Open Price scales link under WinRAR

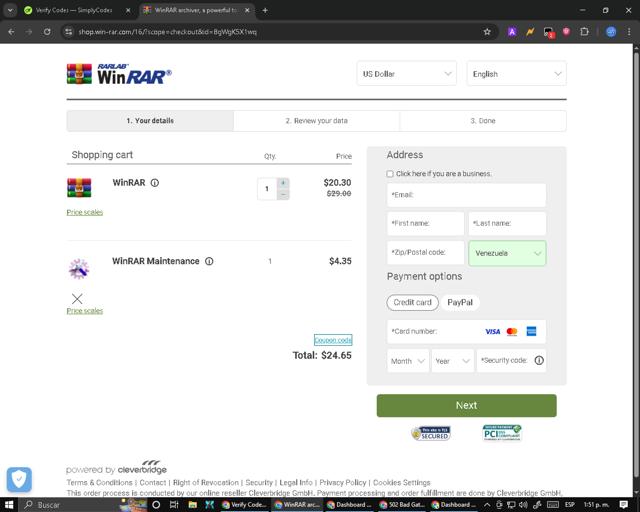(x=85, y=212)
